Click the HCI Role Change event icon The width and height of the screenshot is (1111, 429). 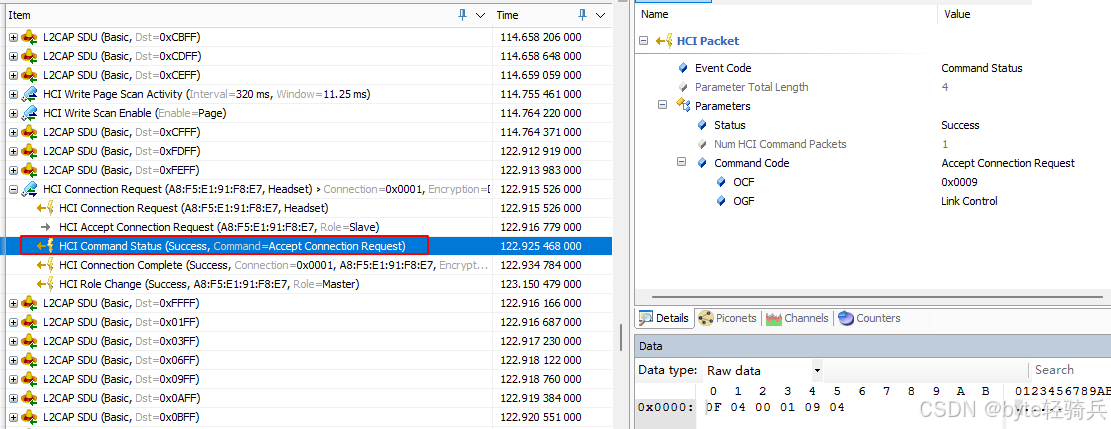45,284
